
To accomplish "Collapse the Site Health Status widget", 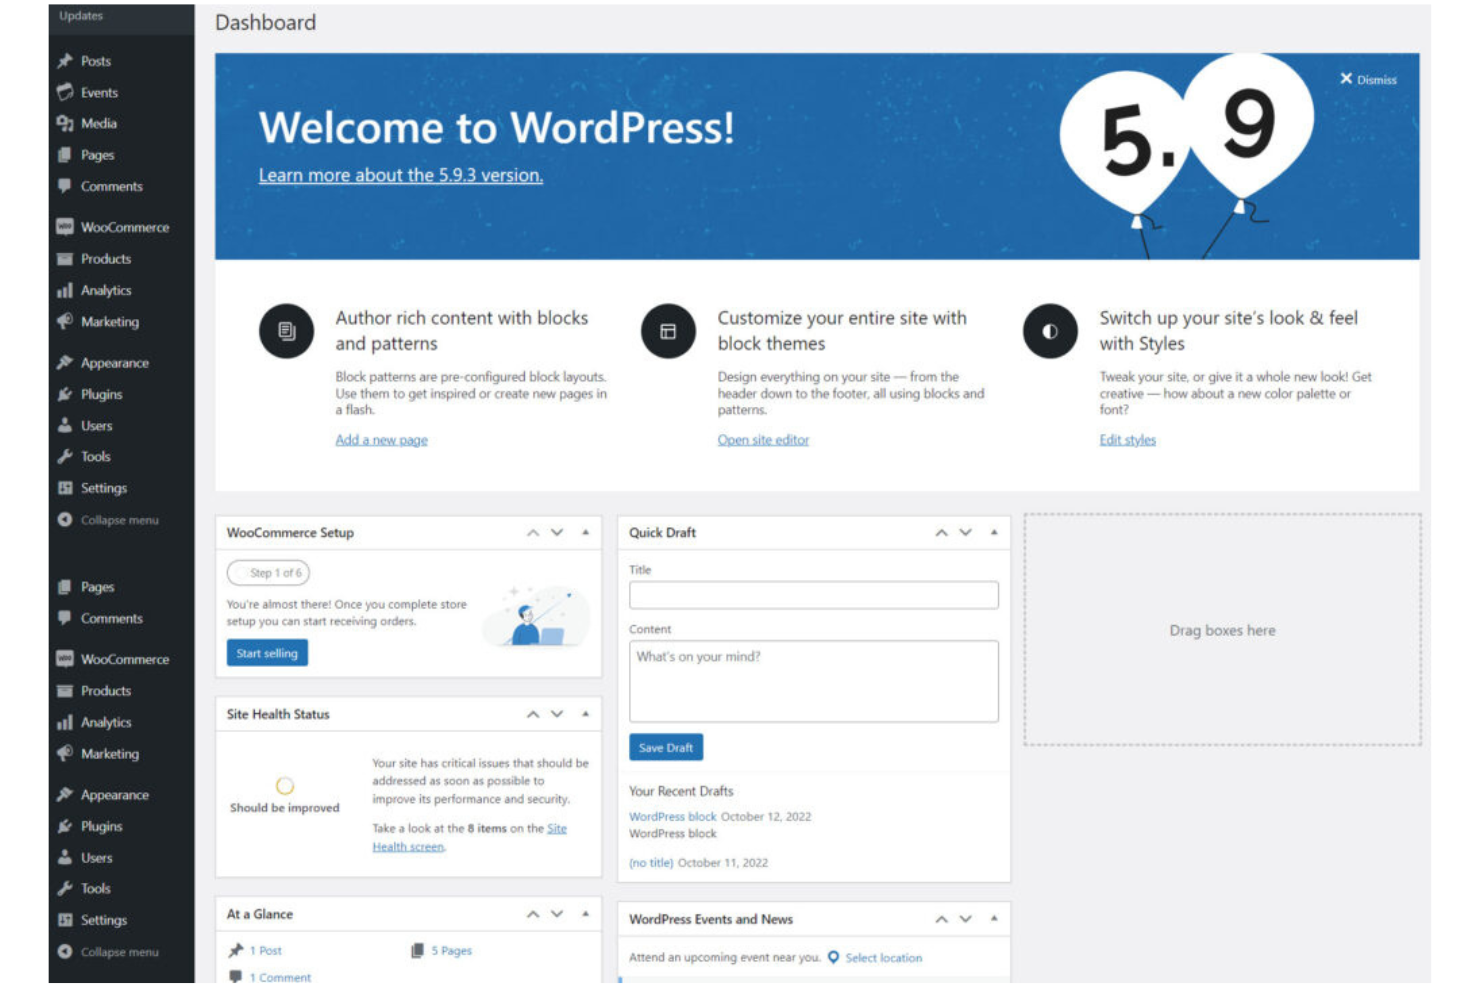I will coord(585,714).
